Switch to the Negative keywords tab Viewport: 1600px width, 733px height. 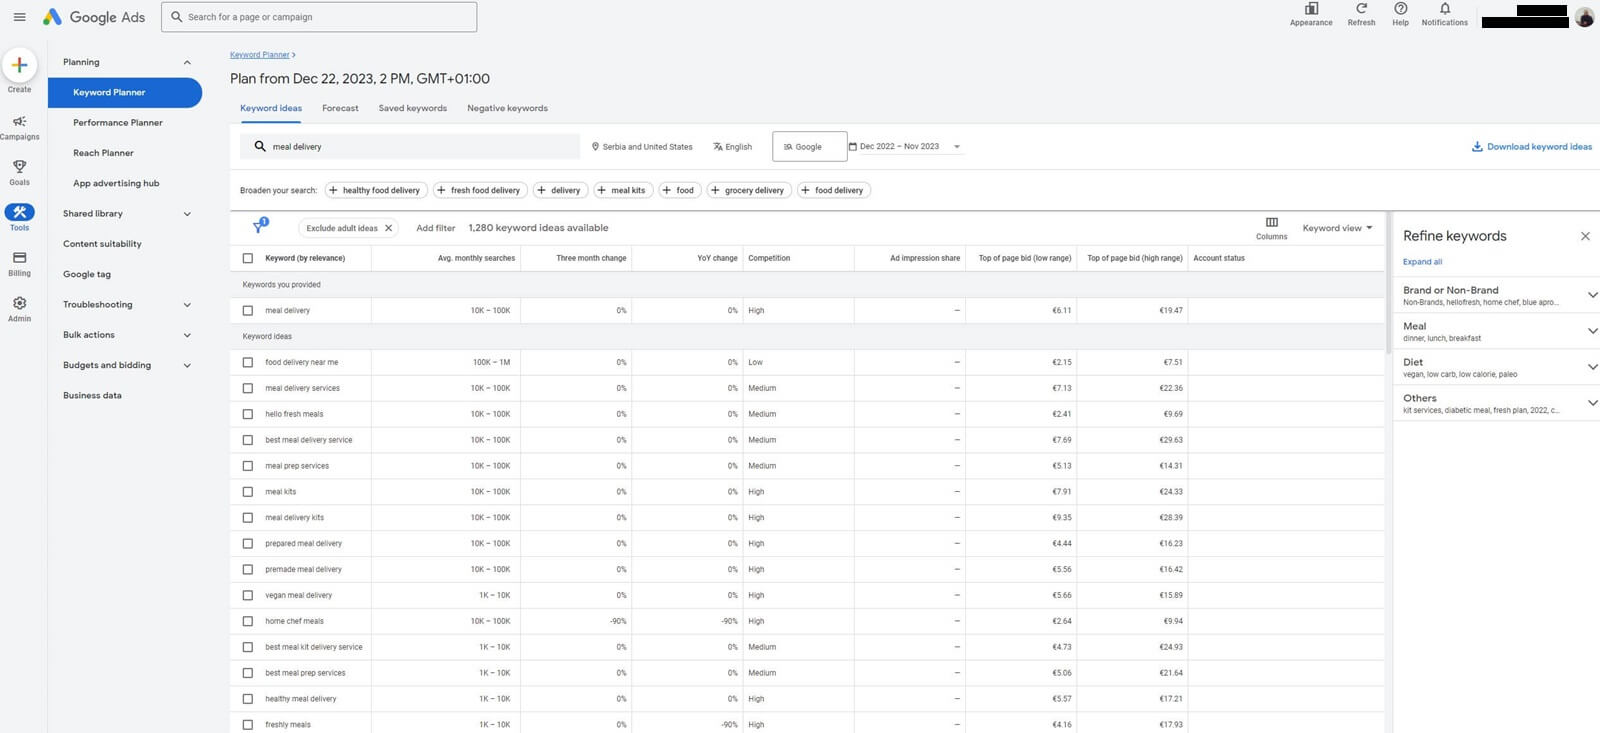pos(507,108)
